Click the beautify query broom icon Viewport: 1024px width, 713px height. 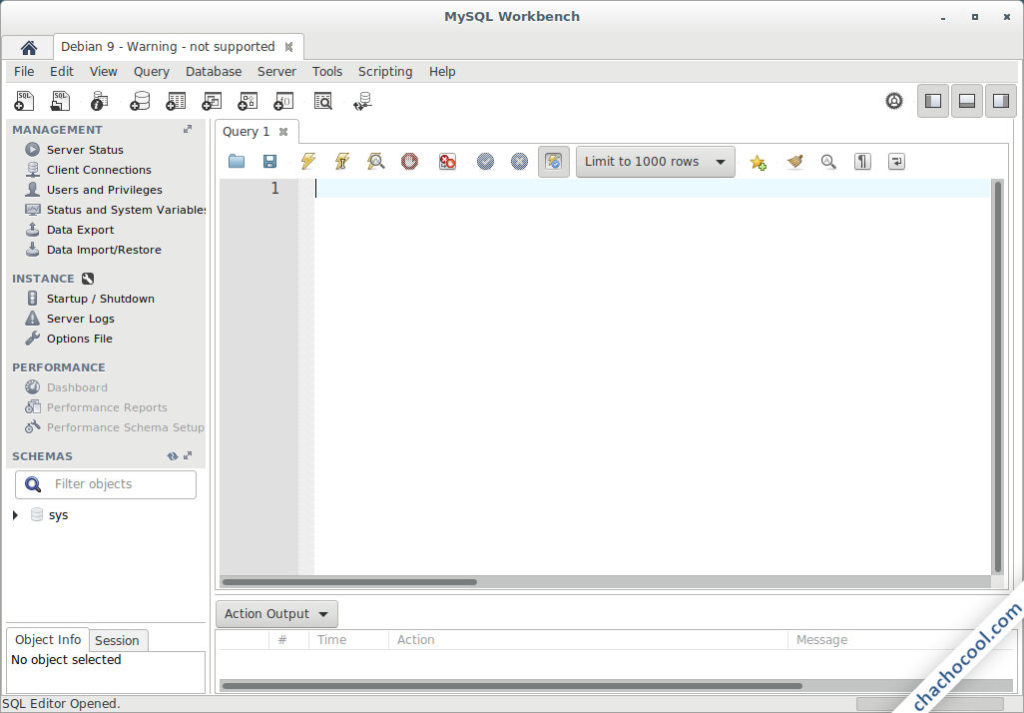[x=795, y=161]
